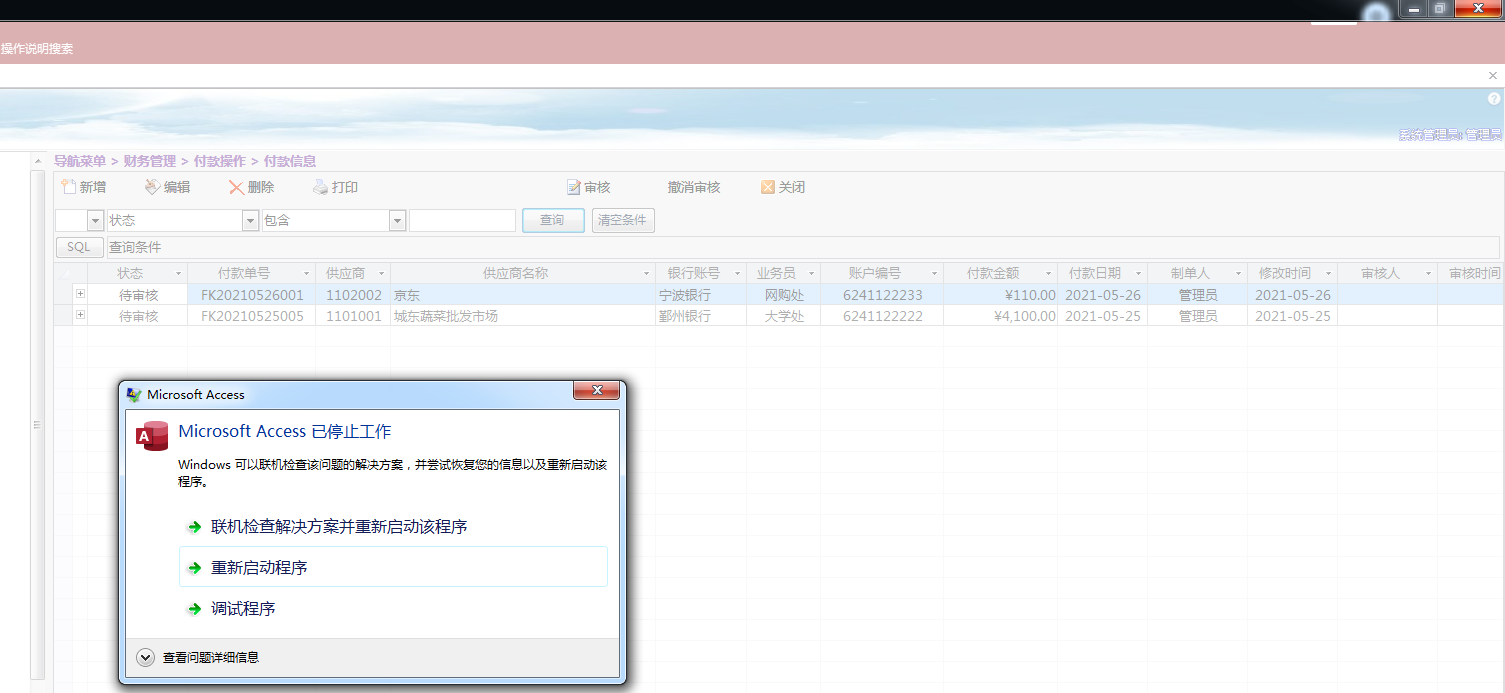Select account number cell 6241122222
Image resolution: width=1505 pixels, height=693 pixels.
point(883,316)
